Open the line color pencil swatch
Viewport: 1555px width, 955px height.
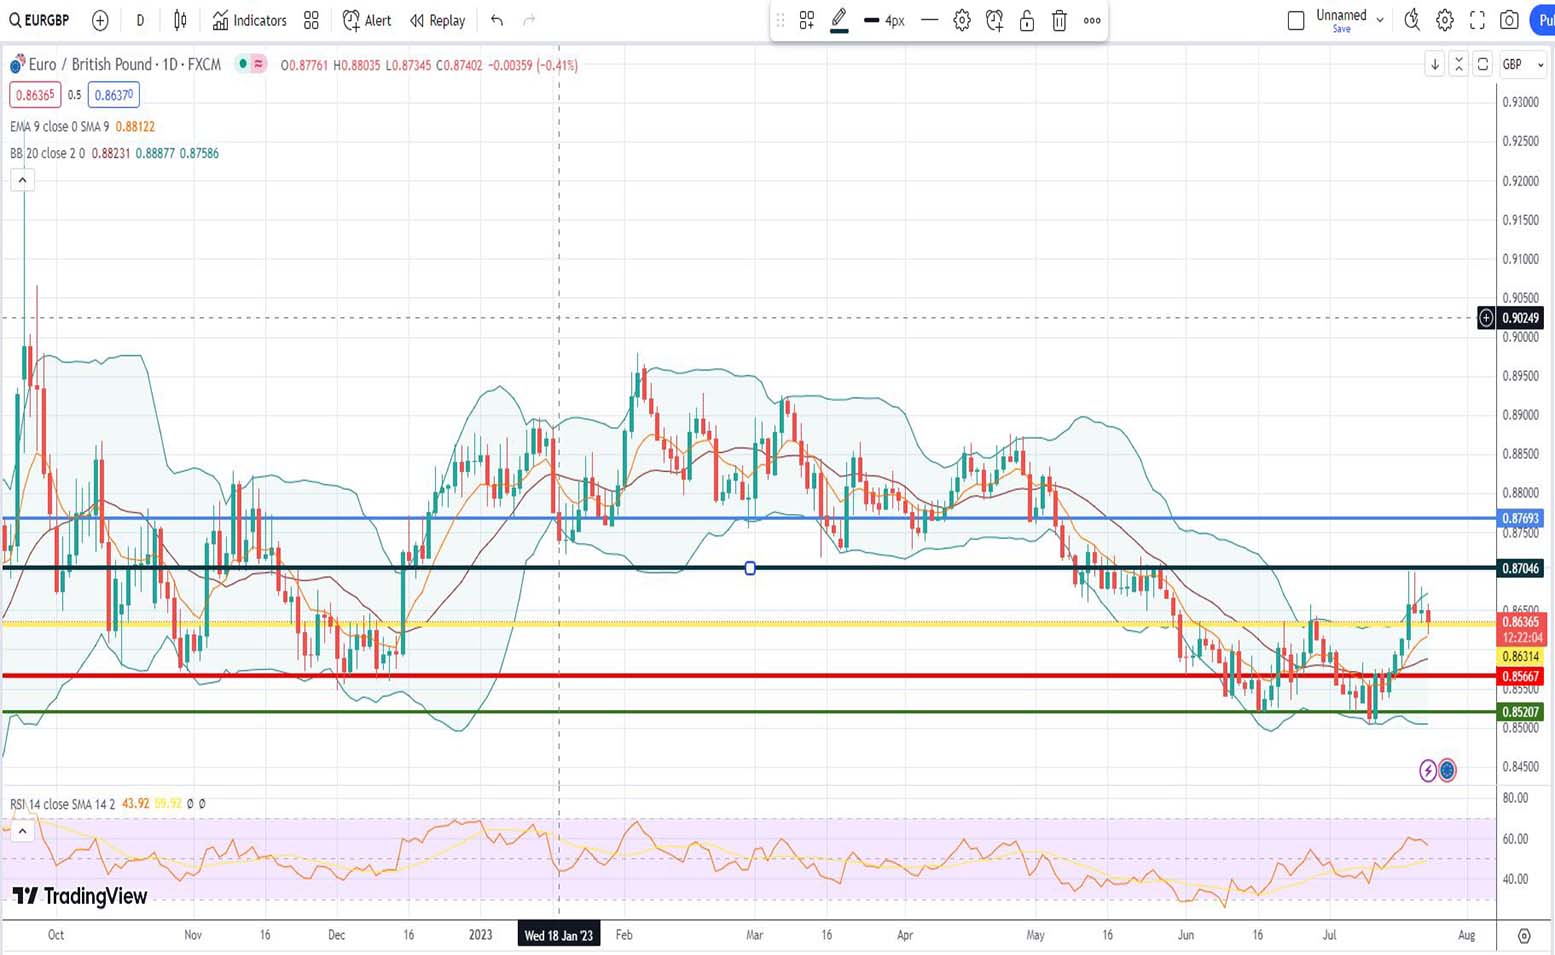(x=839, y=20)
